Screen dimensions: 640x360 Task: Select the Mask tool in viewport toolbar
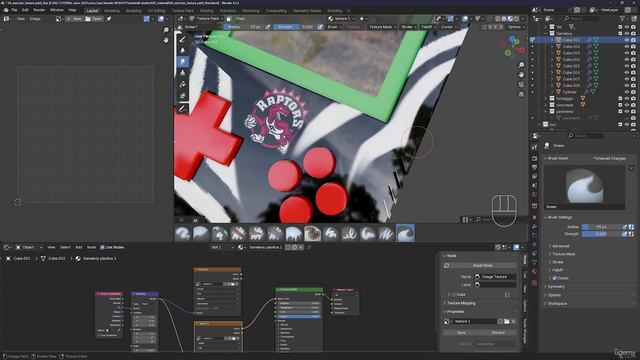182,96
